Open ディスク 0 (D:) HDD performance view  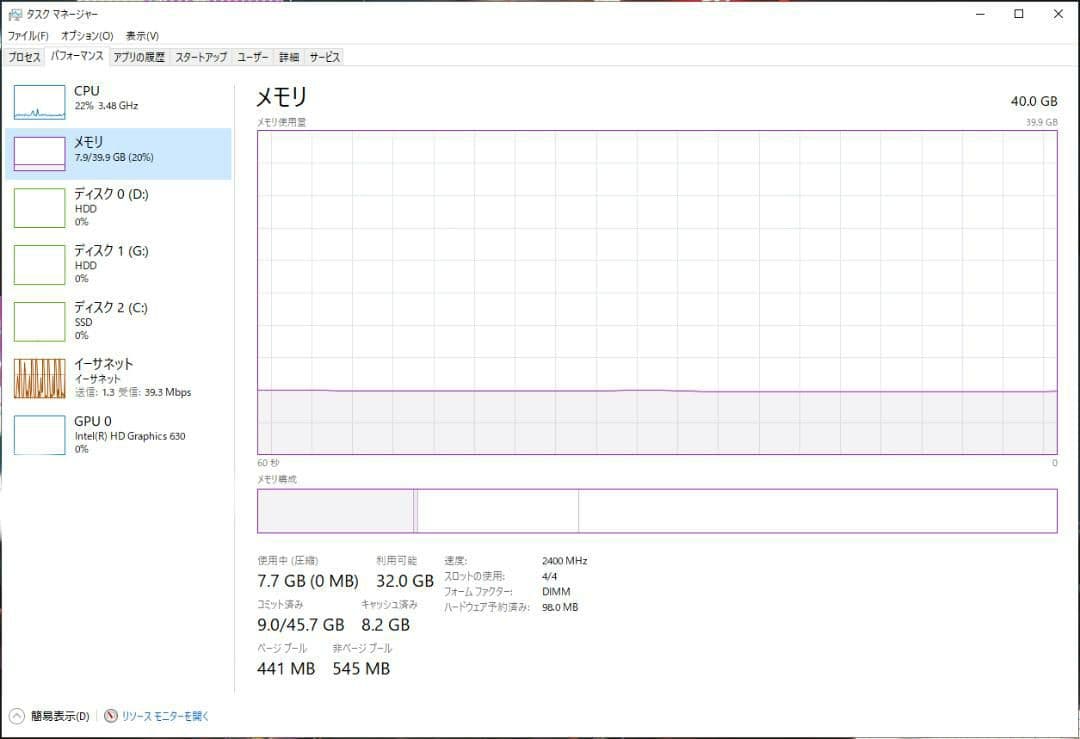120,207
